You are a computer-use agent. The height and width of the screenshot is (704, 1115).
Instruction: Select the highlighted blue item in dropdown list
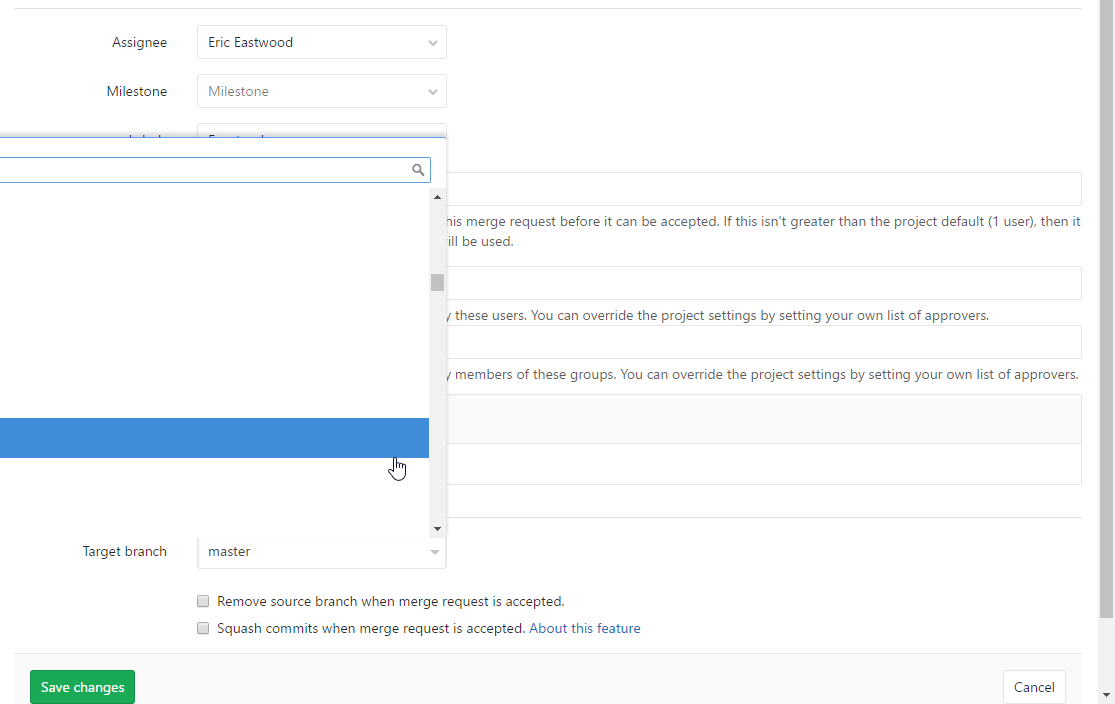(214, 438)
